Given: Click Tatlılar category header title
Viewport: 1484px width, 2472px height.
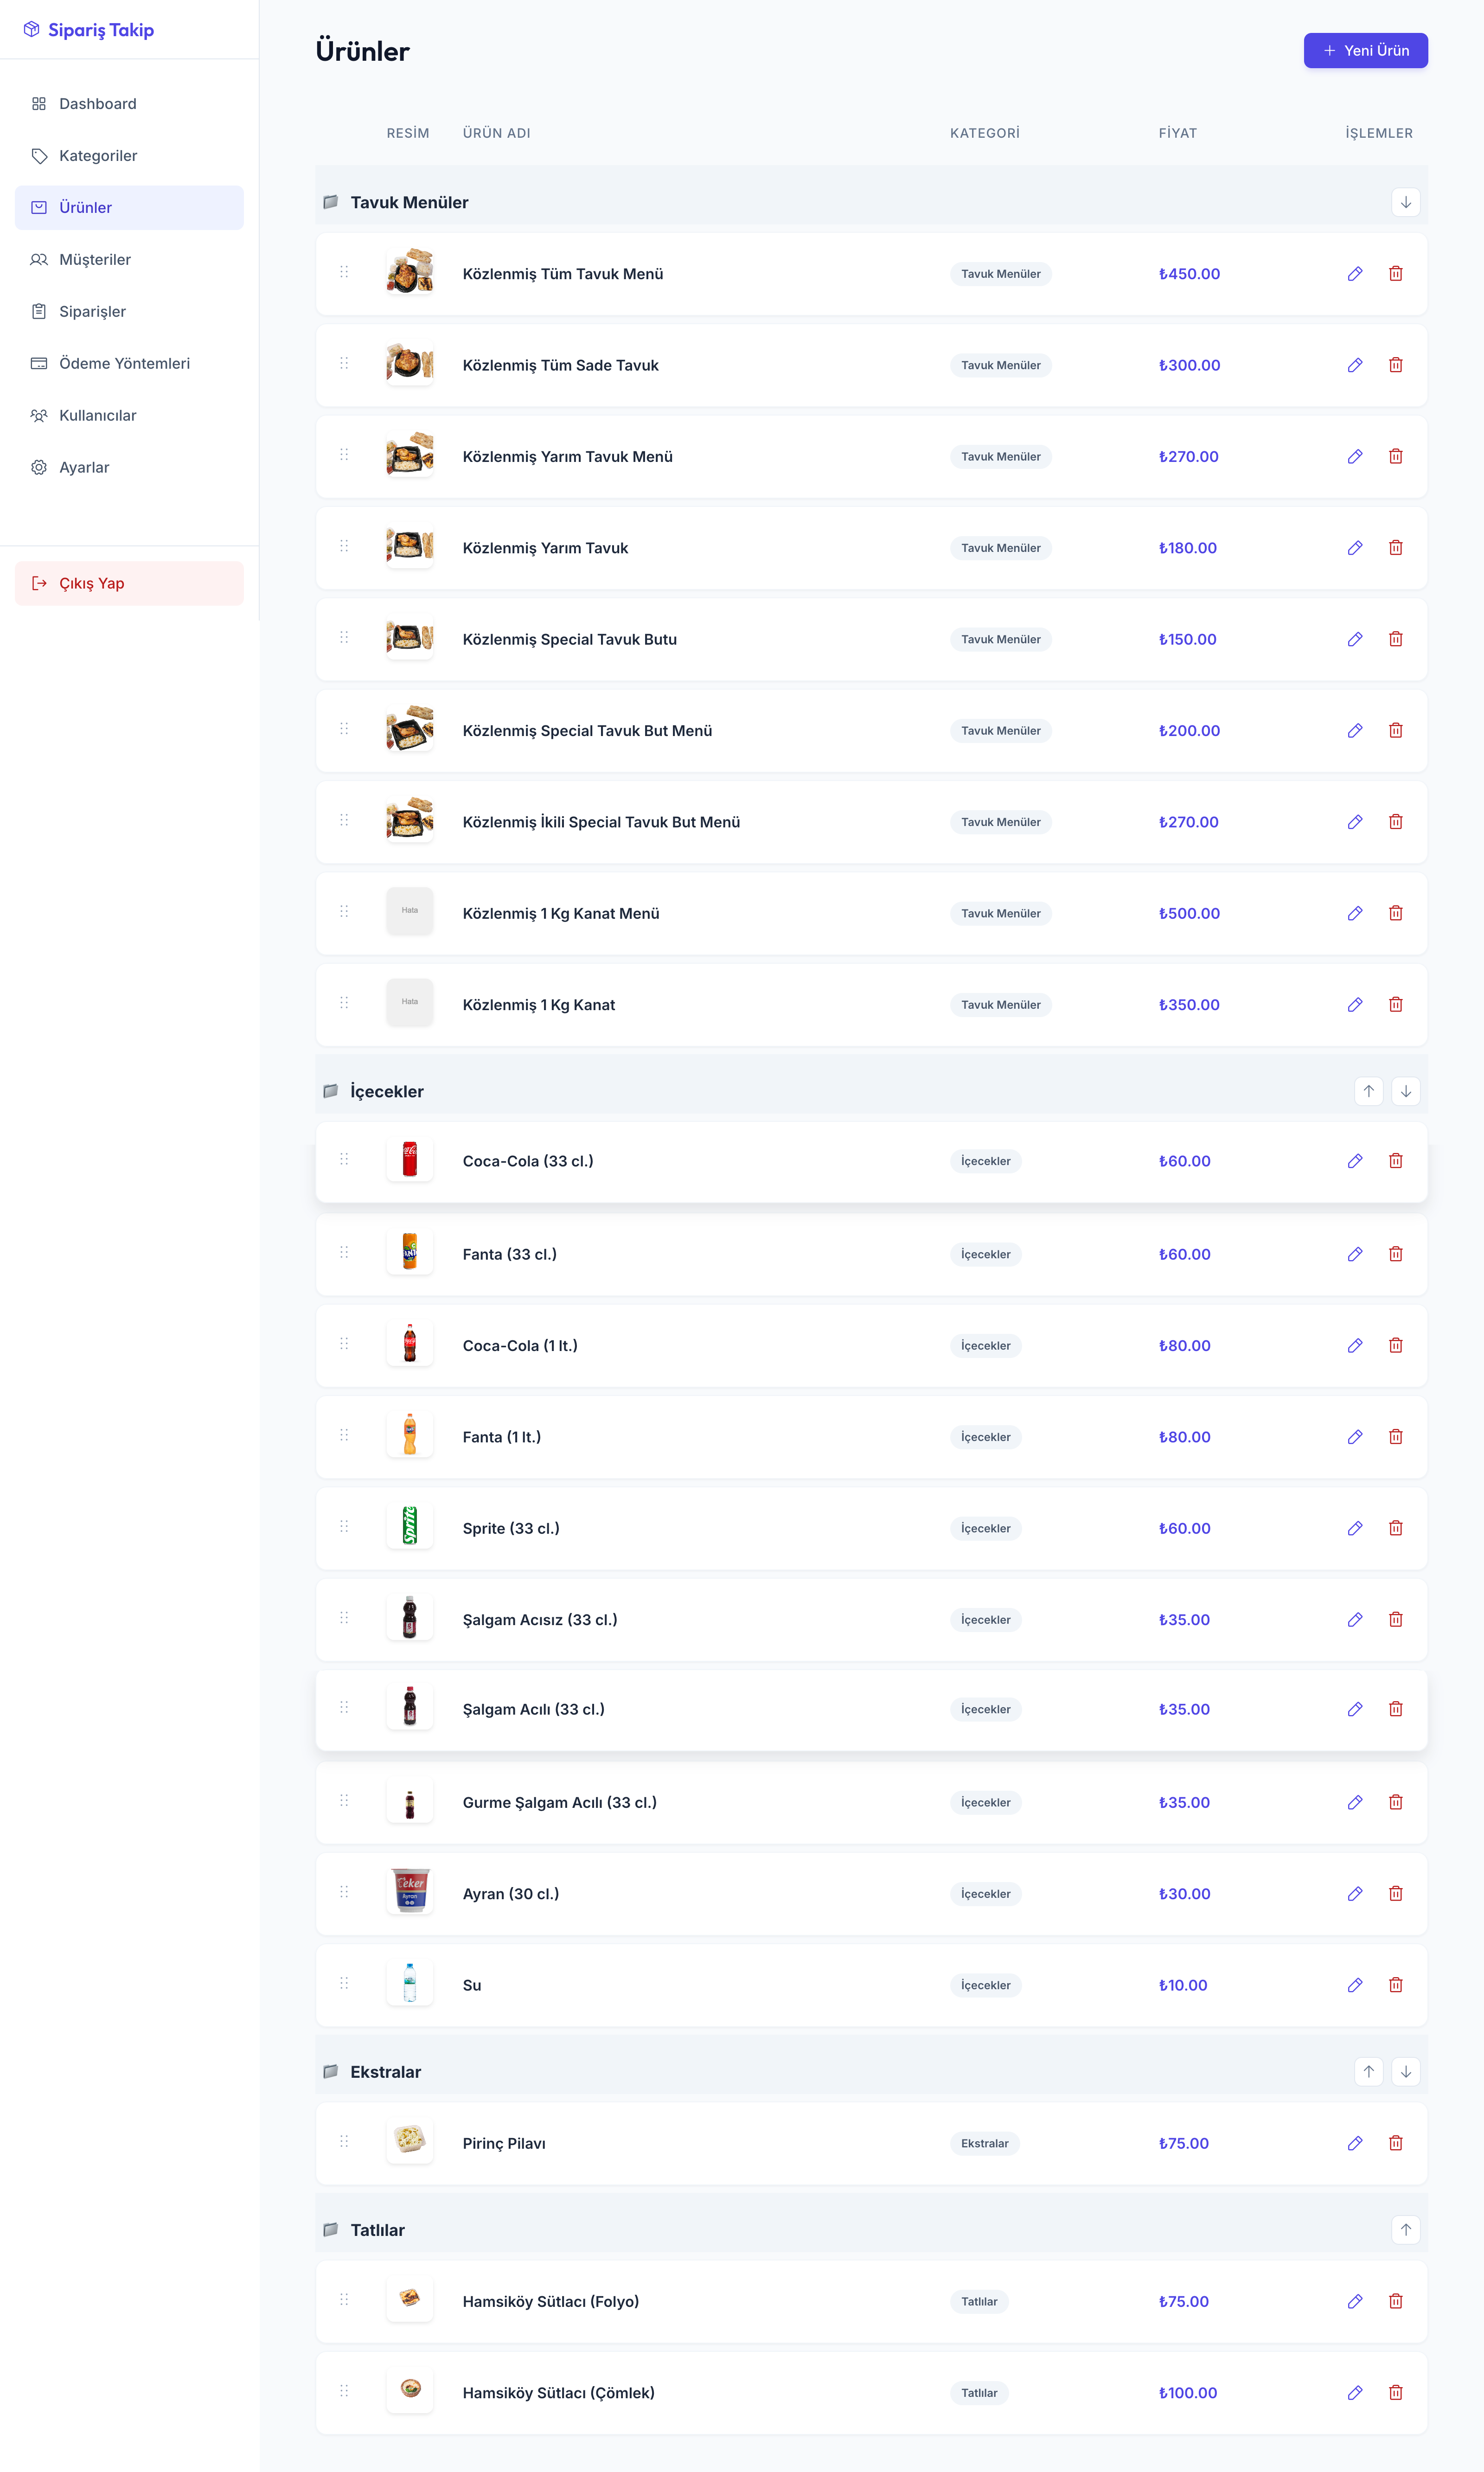Looking at the screenshot, I should pyautogui.click(x=377, y=2230).
